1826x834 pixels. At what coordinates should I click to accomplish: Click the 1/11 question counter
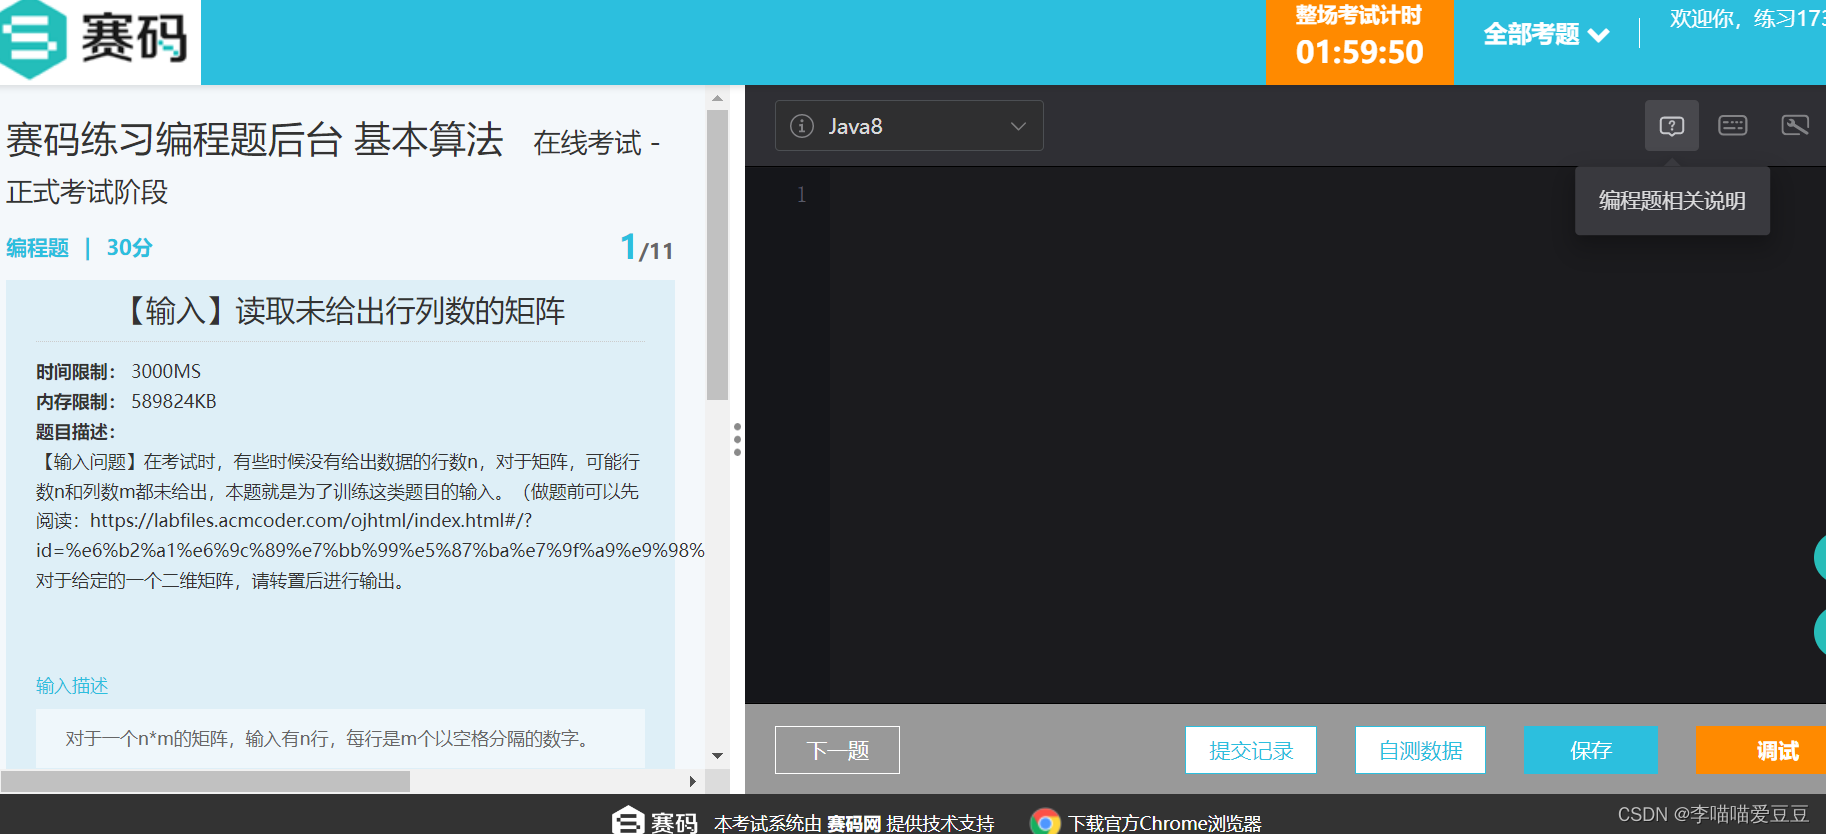pyautogui.click(x=646, y=247)
